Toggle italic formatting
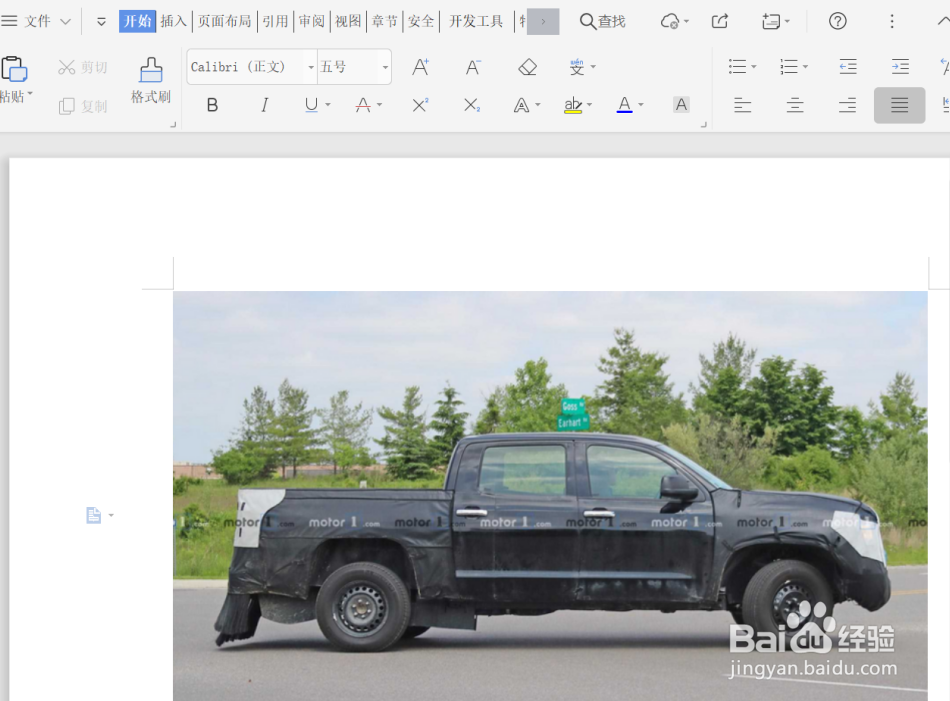The image size is (950, 701). [264, 105]
